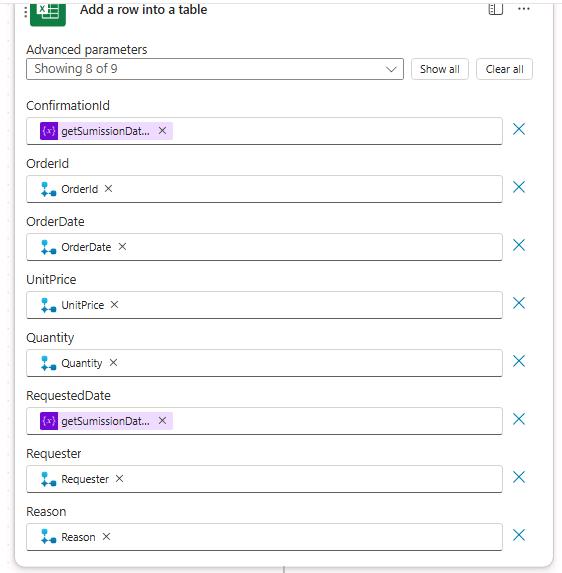Remove the OrderId parameter field

tap(519, 187)
